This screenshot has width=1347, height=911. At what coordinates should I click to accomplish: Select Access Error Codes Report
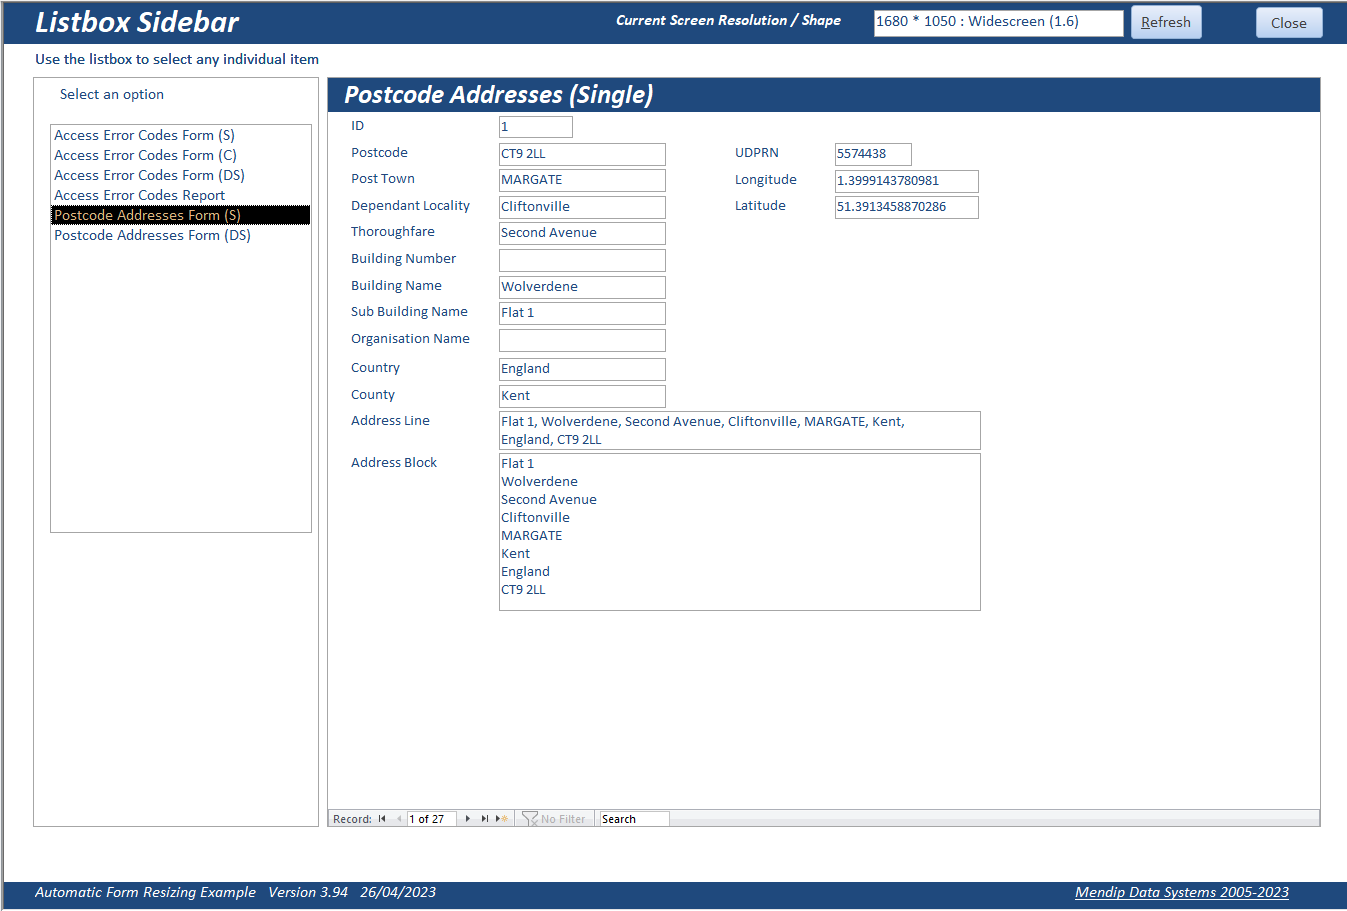(181, 195)
